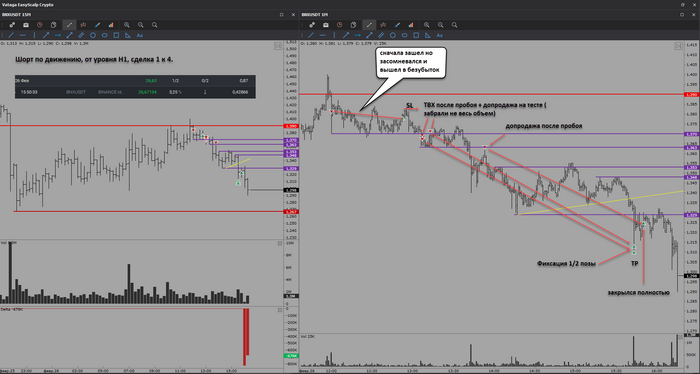Screen dimensions: 700x374
Task: Select brush color settings in 1M panel
Action: click(397, 25)
